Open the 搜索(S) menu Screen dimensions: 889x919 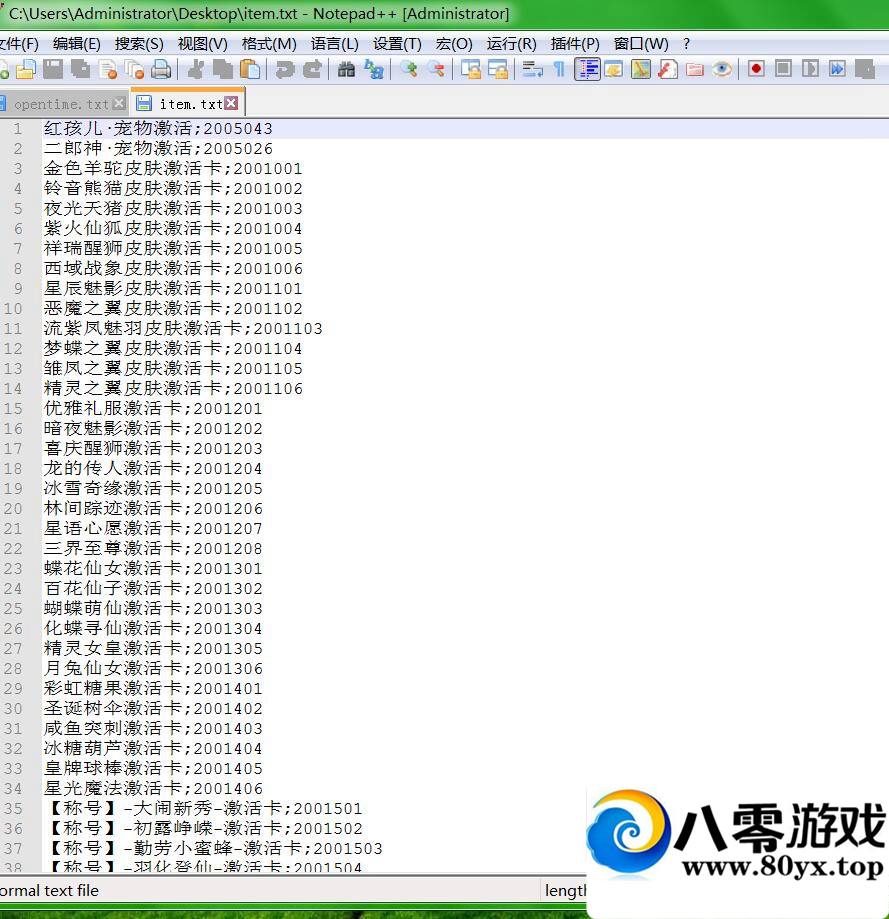139,44
